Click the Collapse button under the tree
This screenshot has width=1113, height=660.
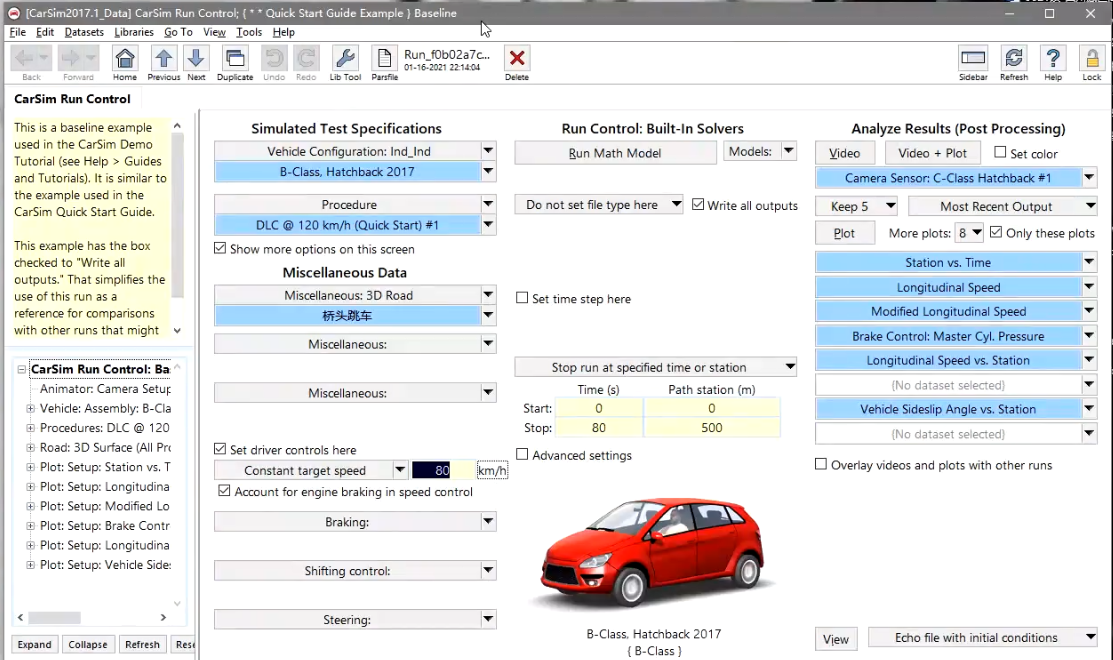[88, 644]
